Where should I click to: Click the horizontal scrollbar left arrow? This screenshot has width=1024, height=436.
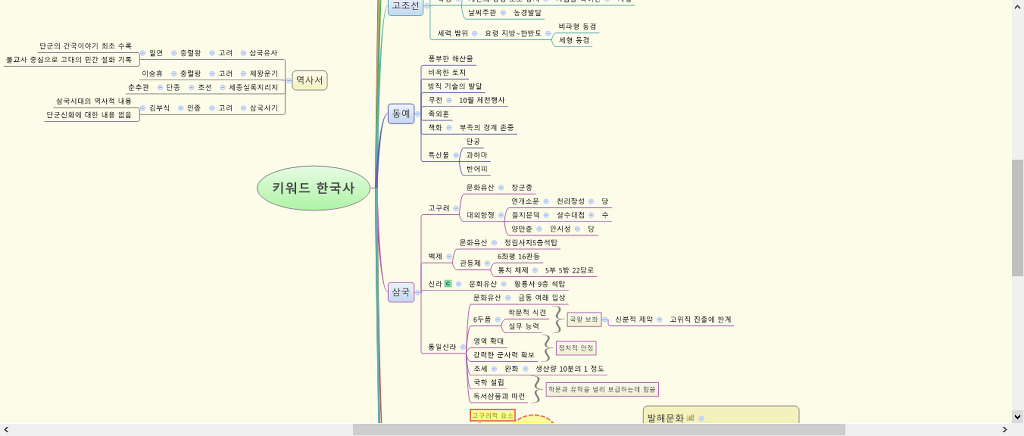7,429
